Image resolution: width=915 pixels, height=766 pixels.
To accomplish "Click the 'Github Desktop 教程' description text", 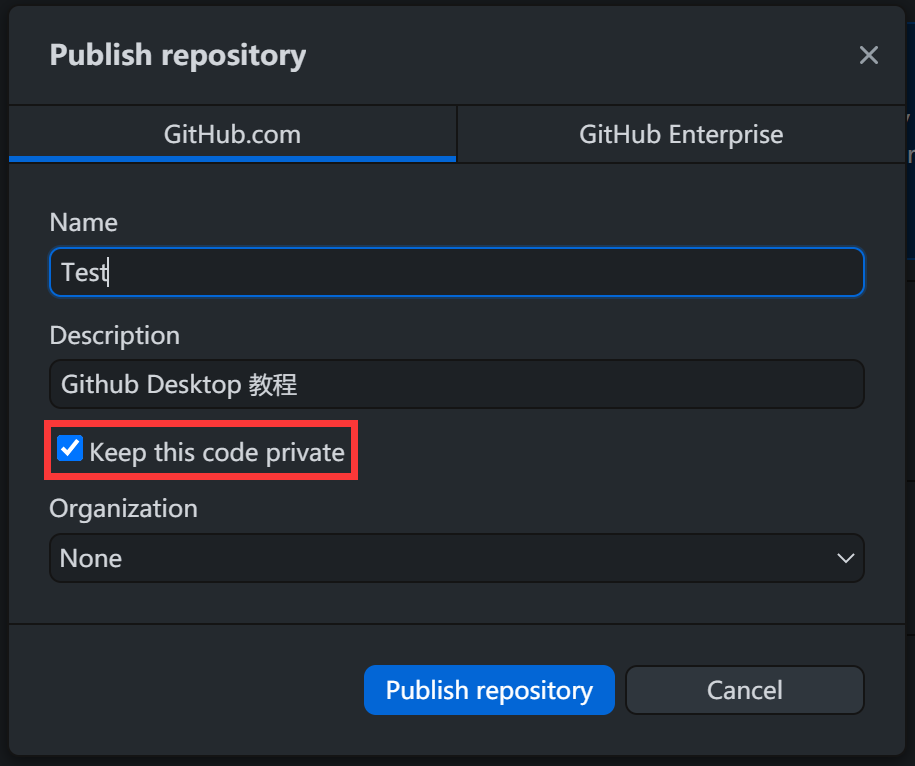I will [x=179, y=384].
